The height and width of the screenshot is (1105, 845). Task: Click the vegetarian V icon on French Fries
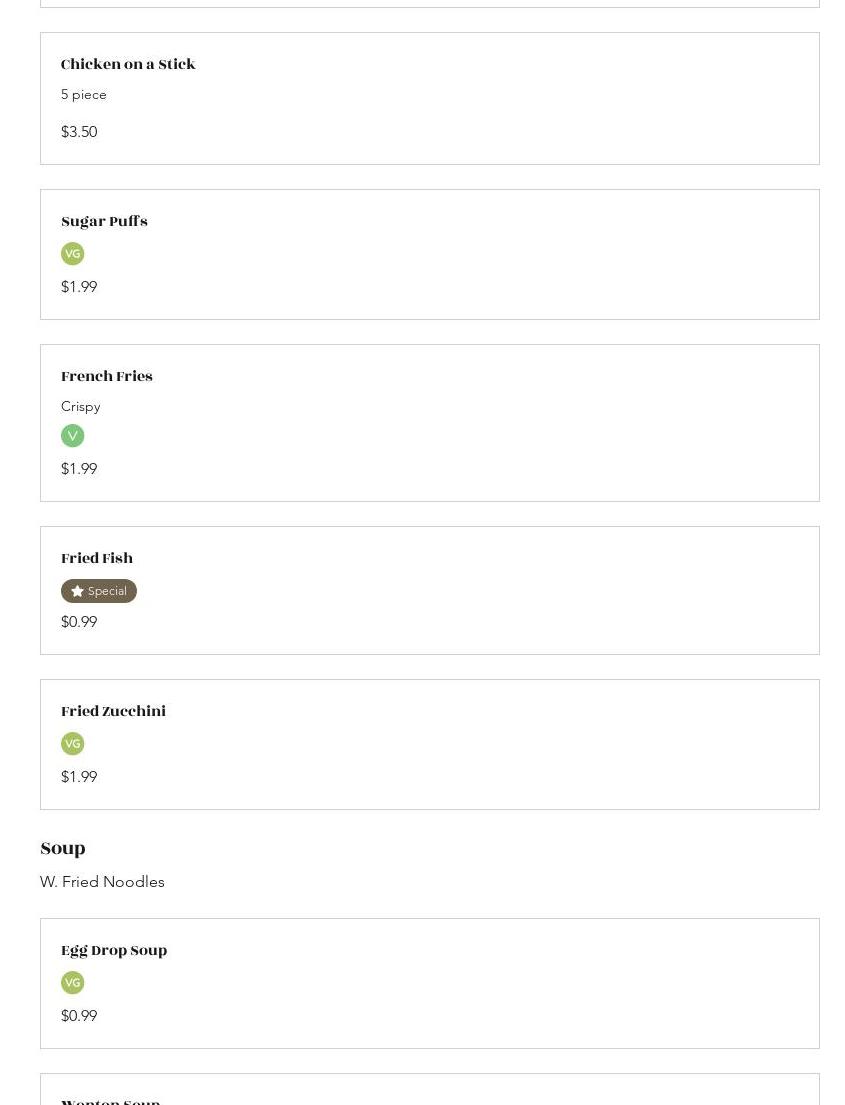(x=72, y=436)
